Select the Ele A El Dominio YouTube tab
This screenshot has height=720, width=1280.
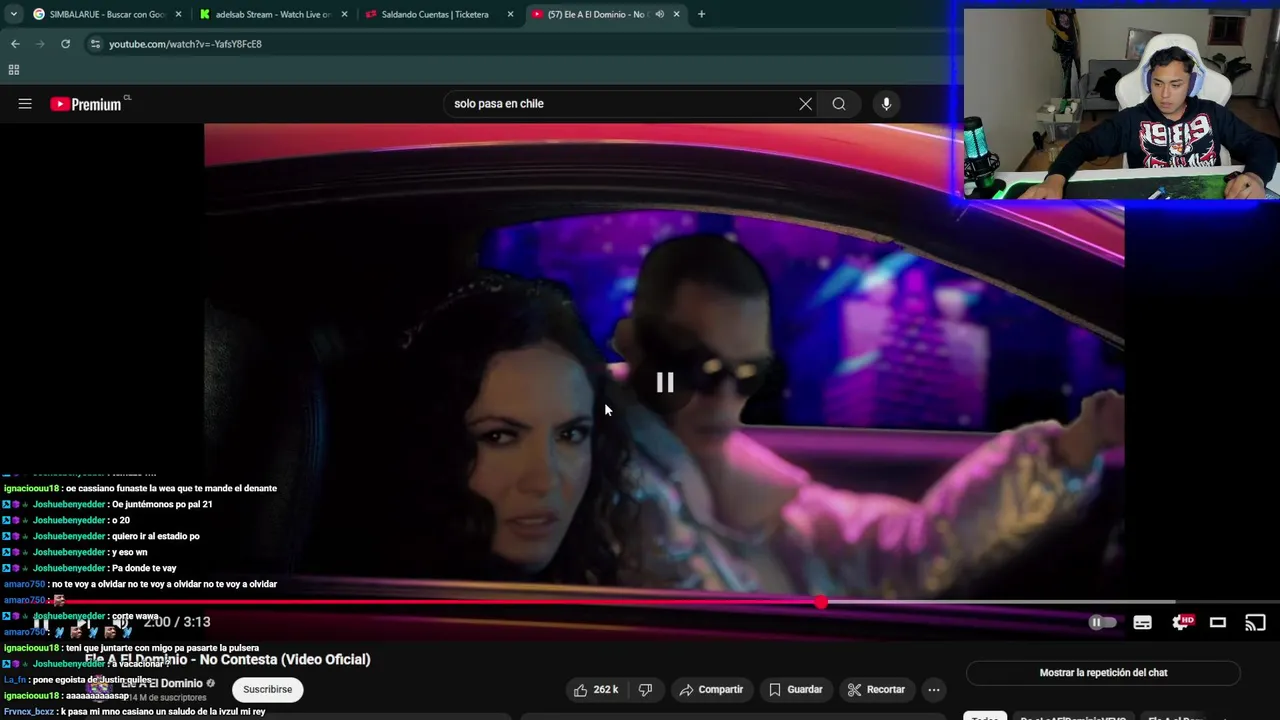598,14
